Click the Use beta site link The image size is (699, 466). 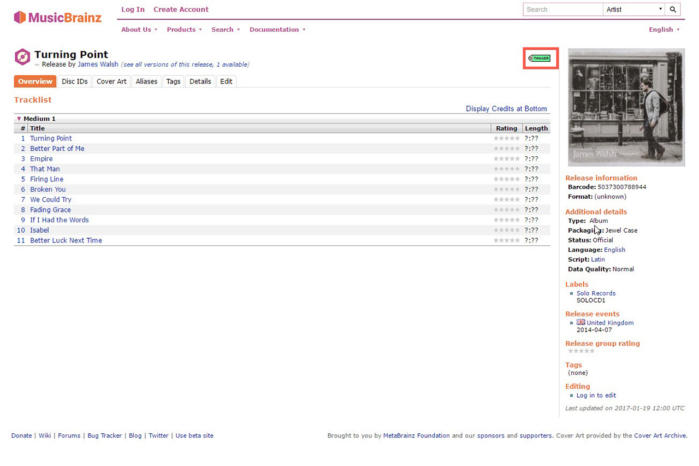click(x=194, y=436)
